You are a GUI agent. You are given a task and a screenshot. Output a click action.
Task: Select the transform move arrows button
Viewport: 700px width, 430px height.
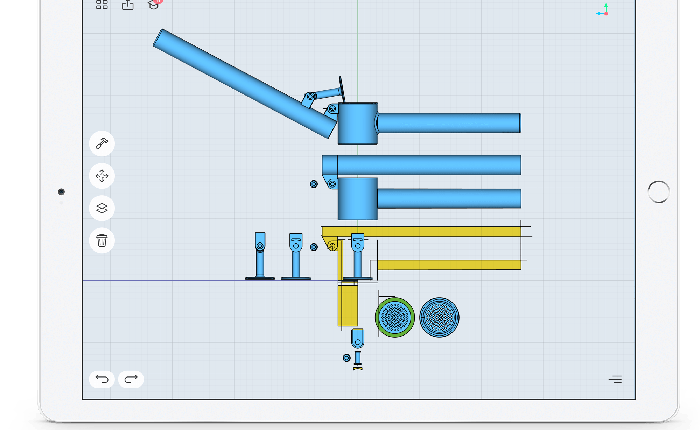coord(102,176)
